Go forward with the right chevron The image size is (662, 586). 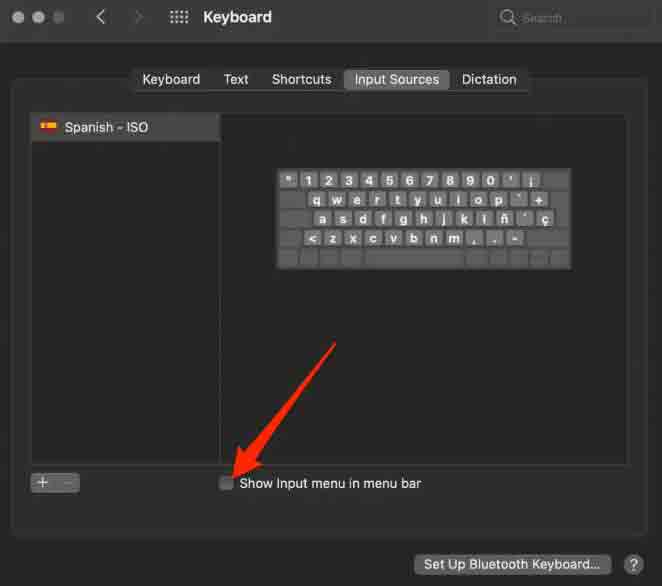pyautogui.click(x=138, y=17)
